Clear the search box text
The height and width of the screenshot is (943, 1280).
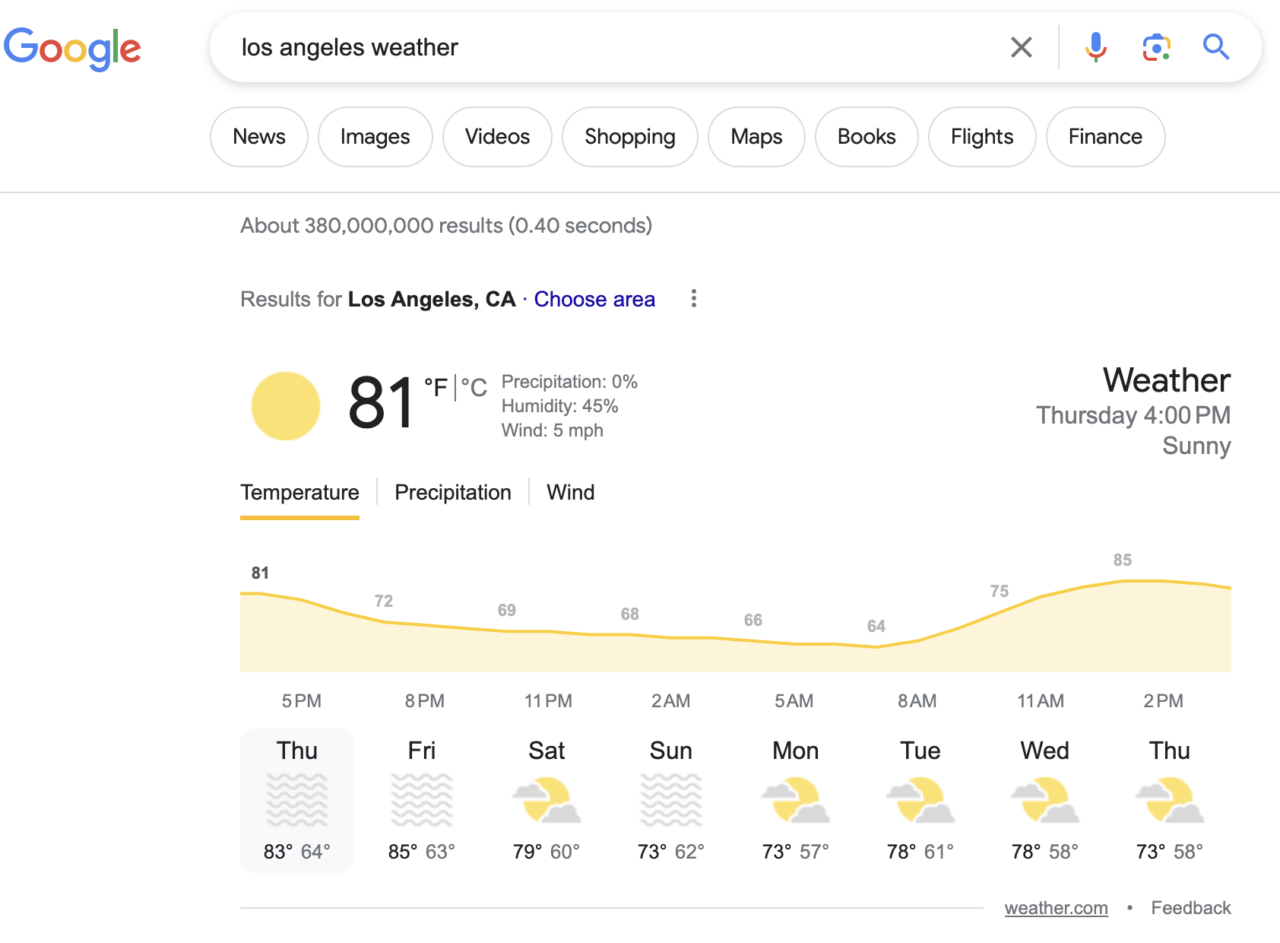[1021, 47]
